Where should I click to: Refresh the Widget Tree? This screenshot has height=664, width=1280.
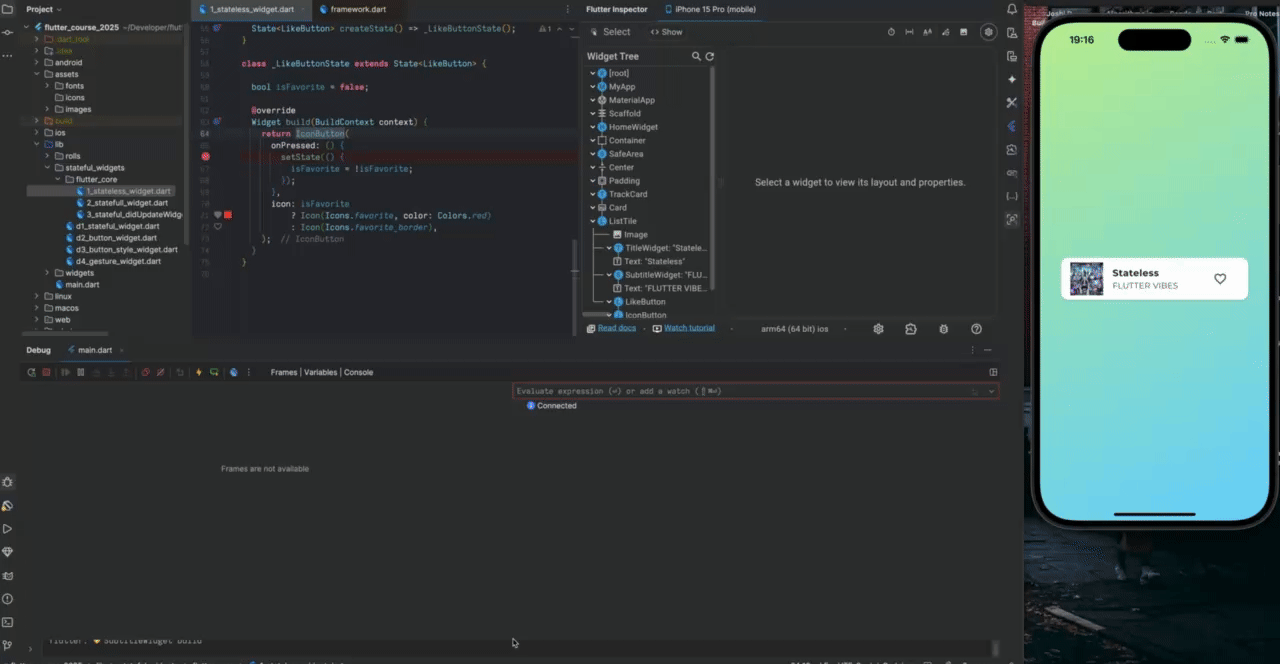(710, 56)
